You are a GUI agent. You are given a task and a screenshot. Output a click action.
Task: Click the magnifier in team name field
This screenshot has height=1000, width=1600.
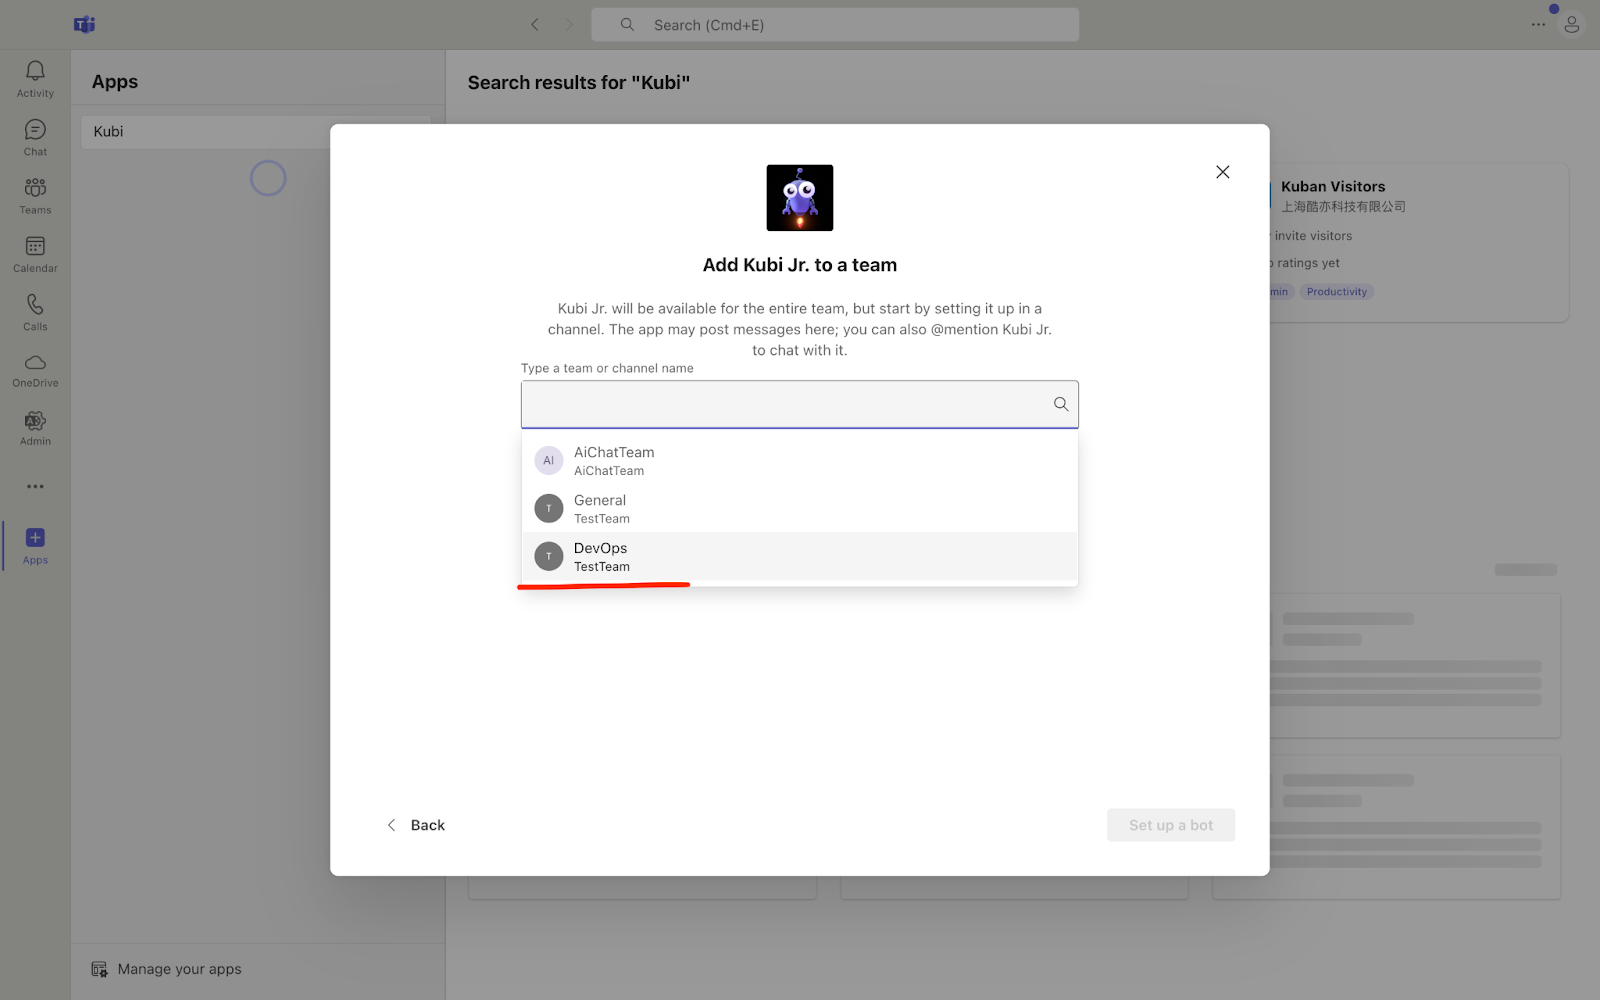pos(1061,404)
